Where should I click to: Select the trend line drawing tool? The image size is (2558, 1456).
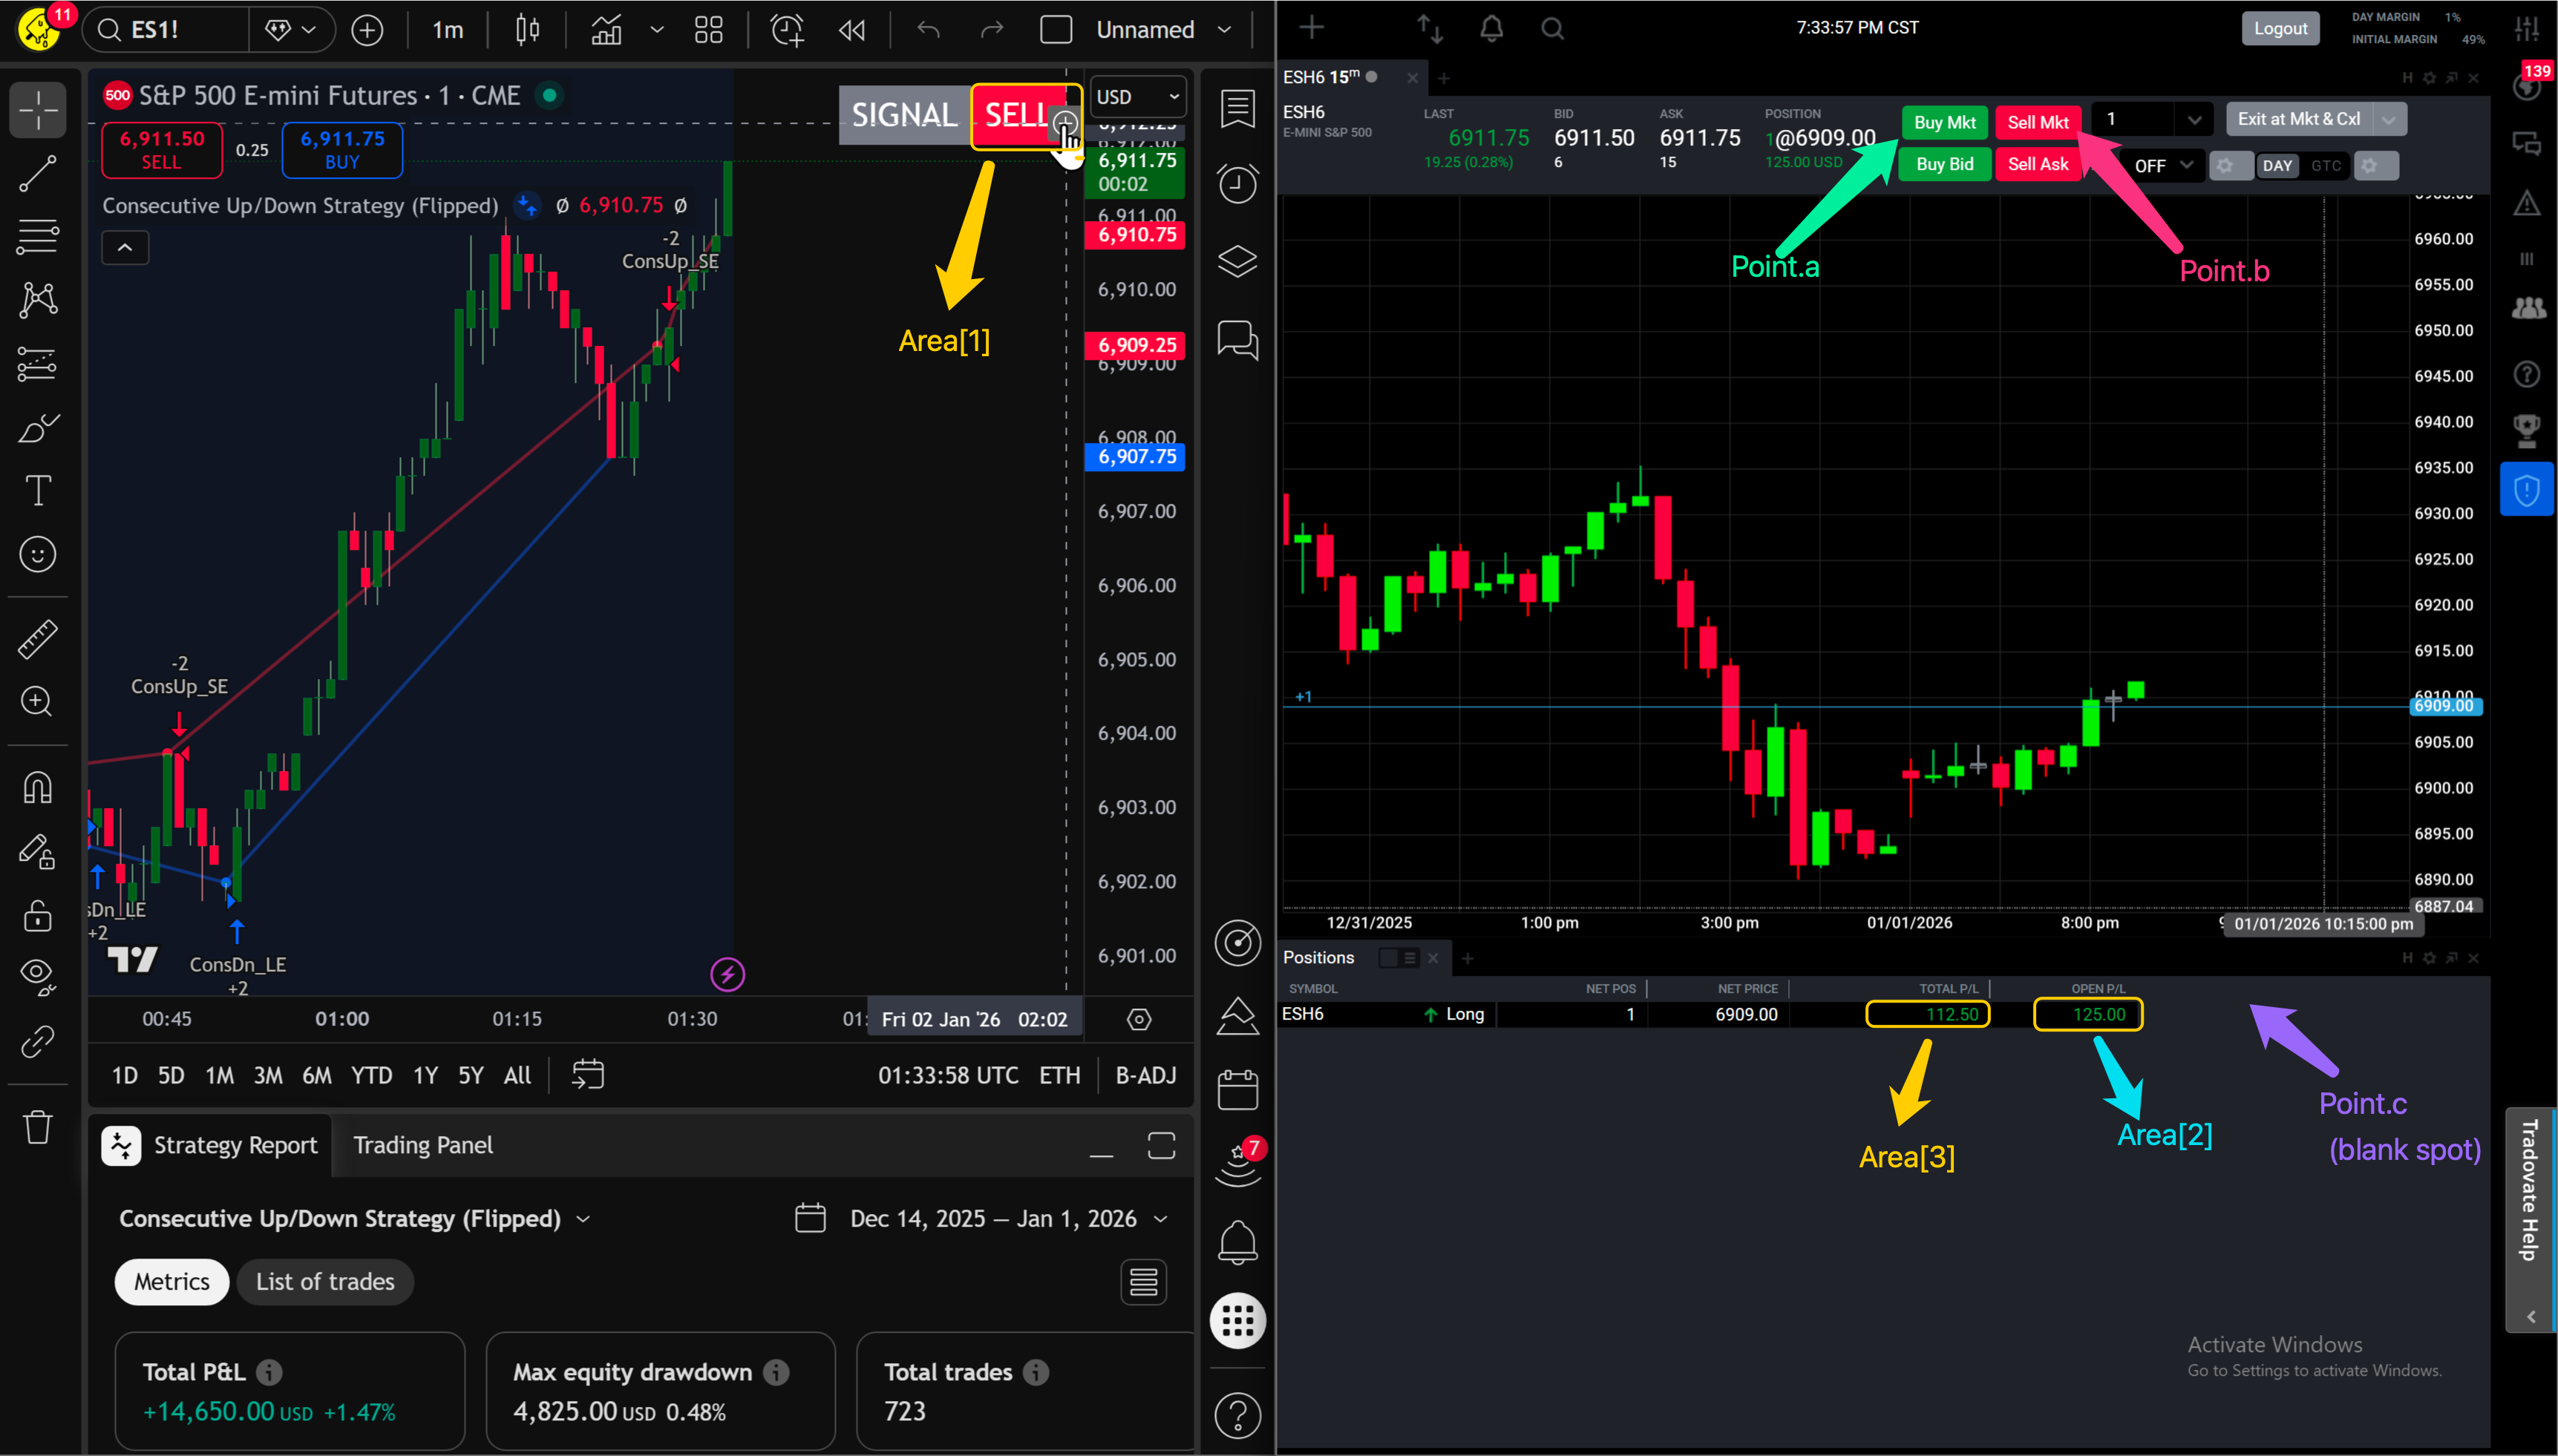tap(37, 172)
